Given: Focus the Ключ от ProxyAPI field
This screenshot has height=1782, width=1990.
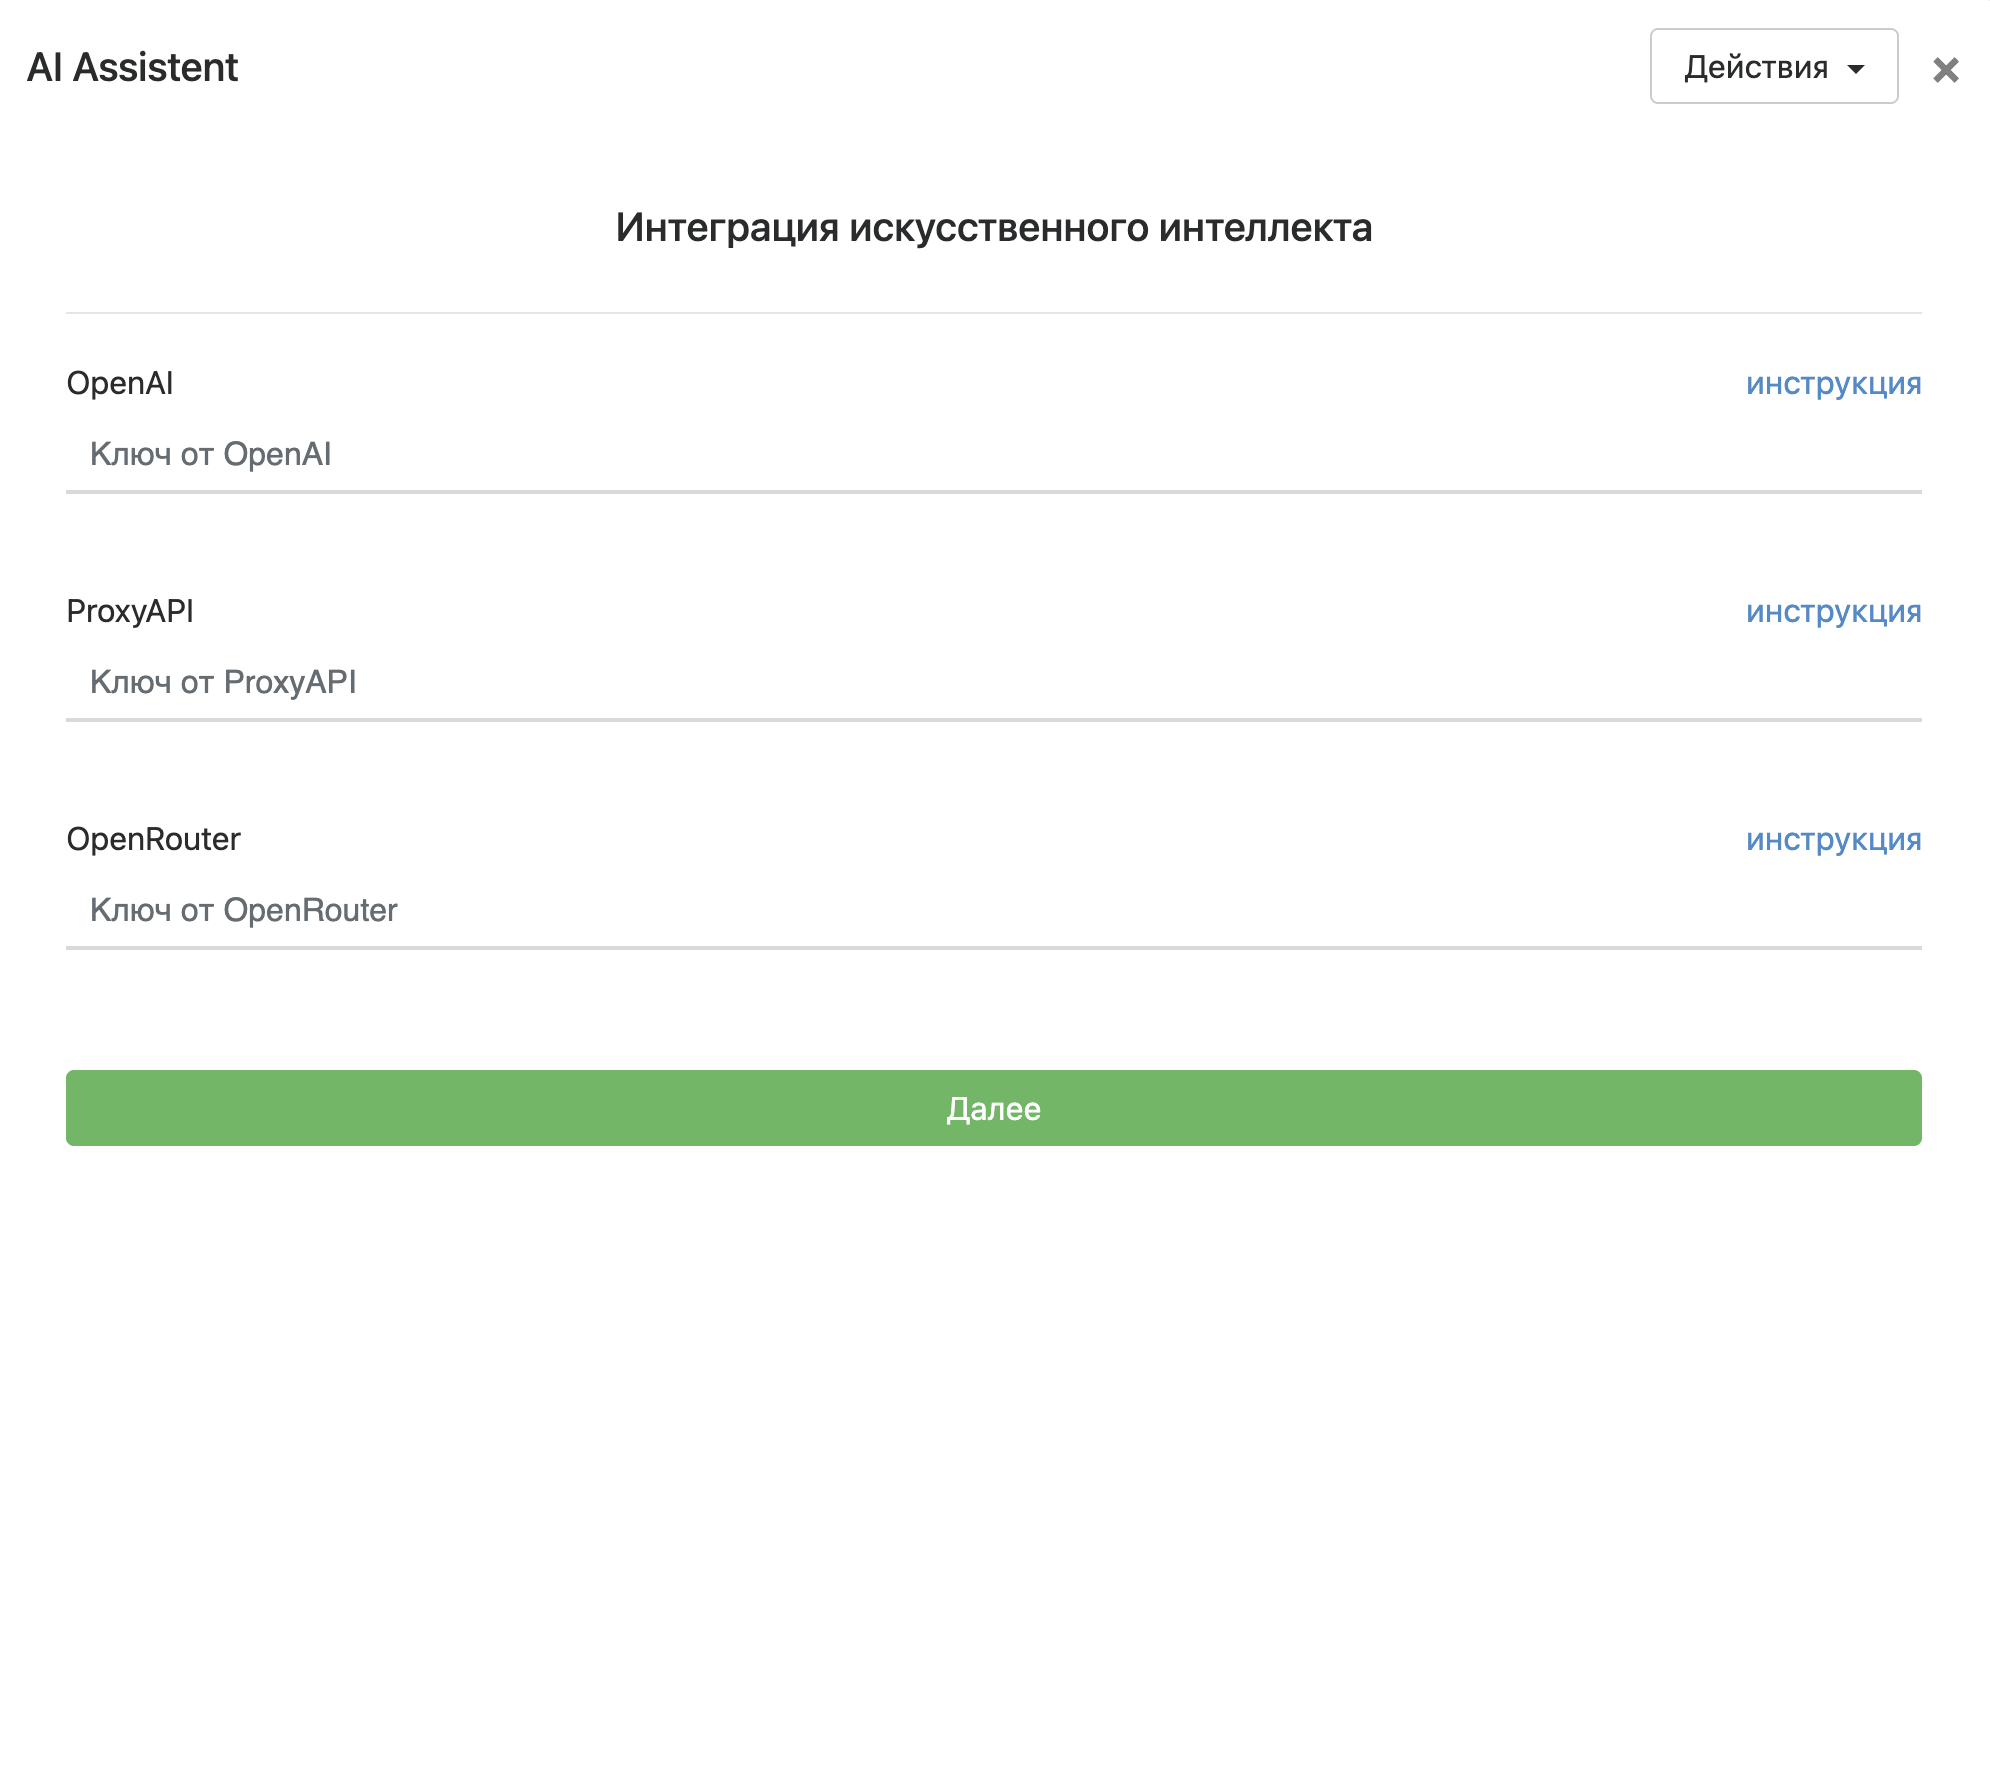Looking at the screenshot, I should [x=992, y=683].
